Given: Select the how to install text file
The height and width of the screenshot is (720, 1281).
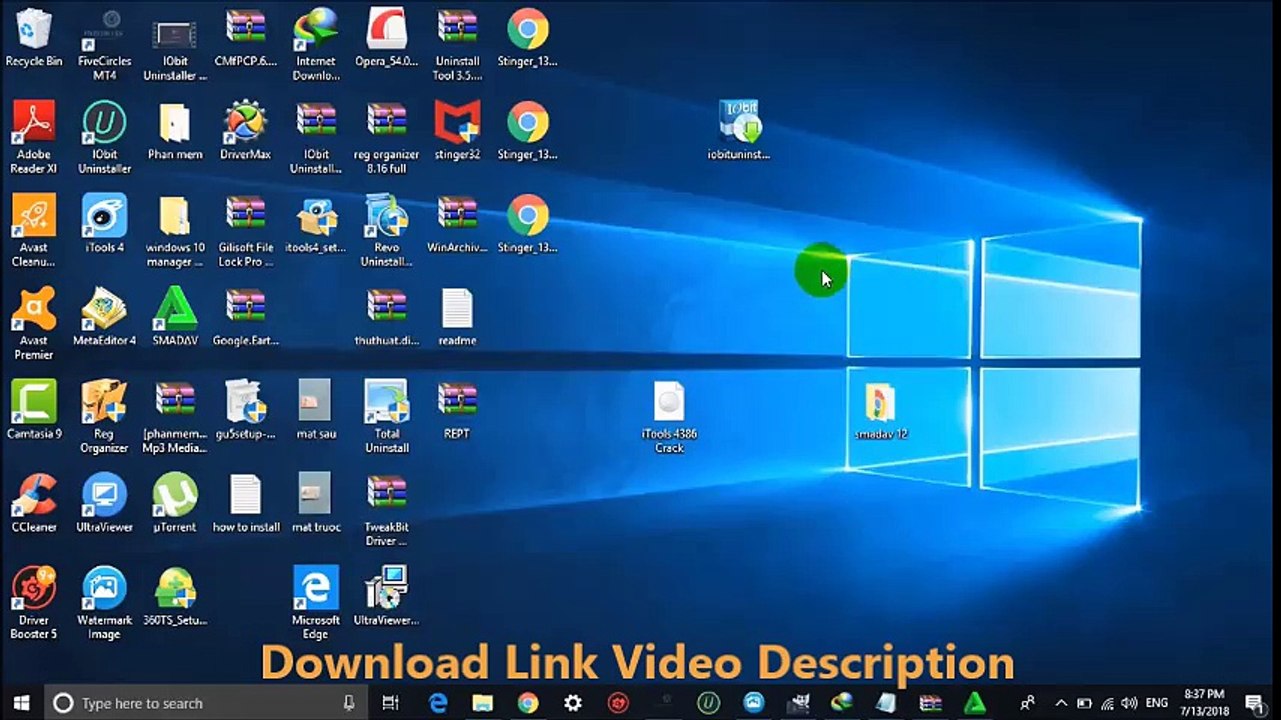Looking at the screenshot, I should pyautogui.click(x=245, y=503).
